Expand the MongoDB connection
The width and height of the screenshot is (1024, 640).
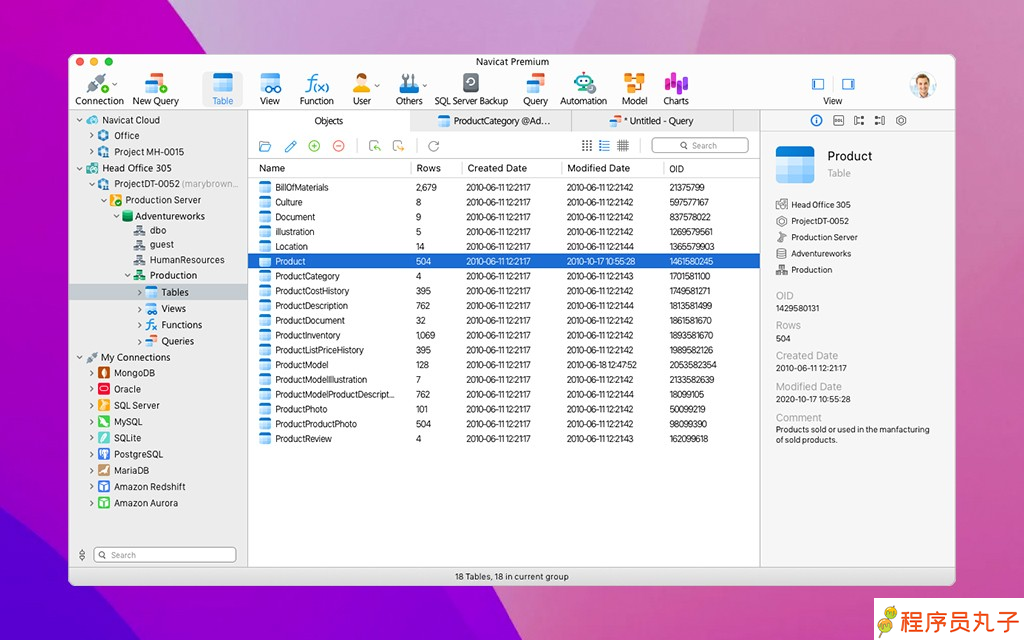[91, 373]
